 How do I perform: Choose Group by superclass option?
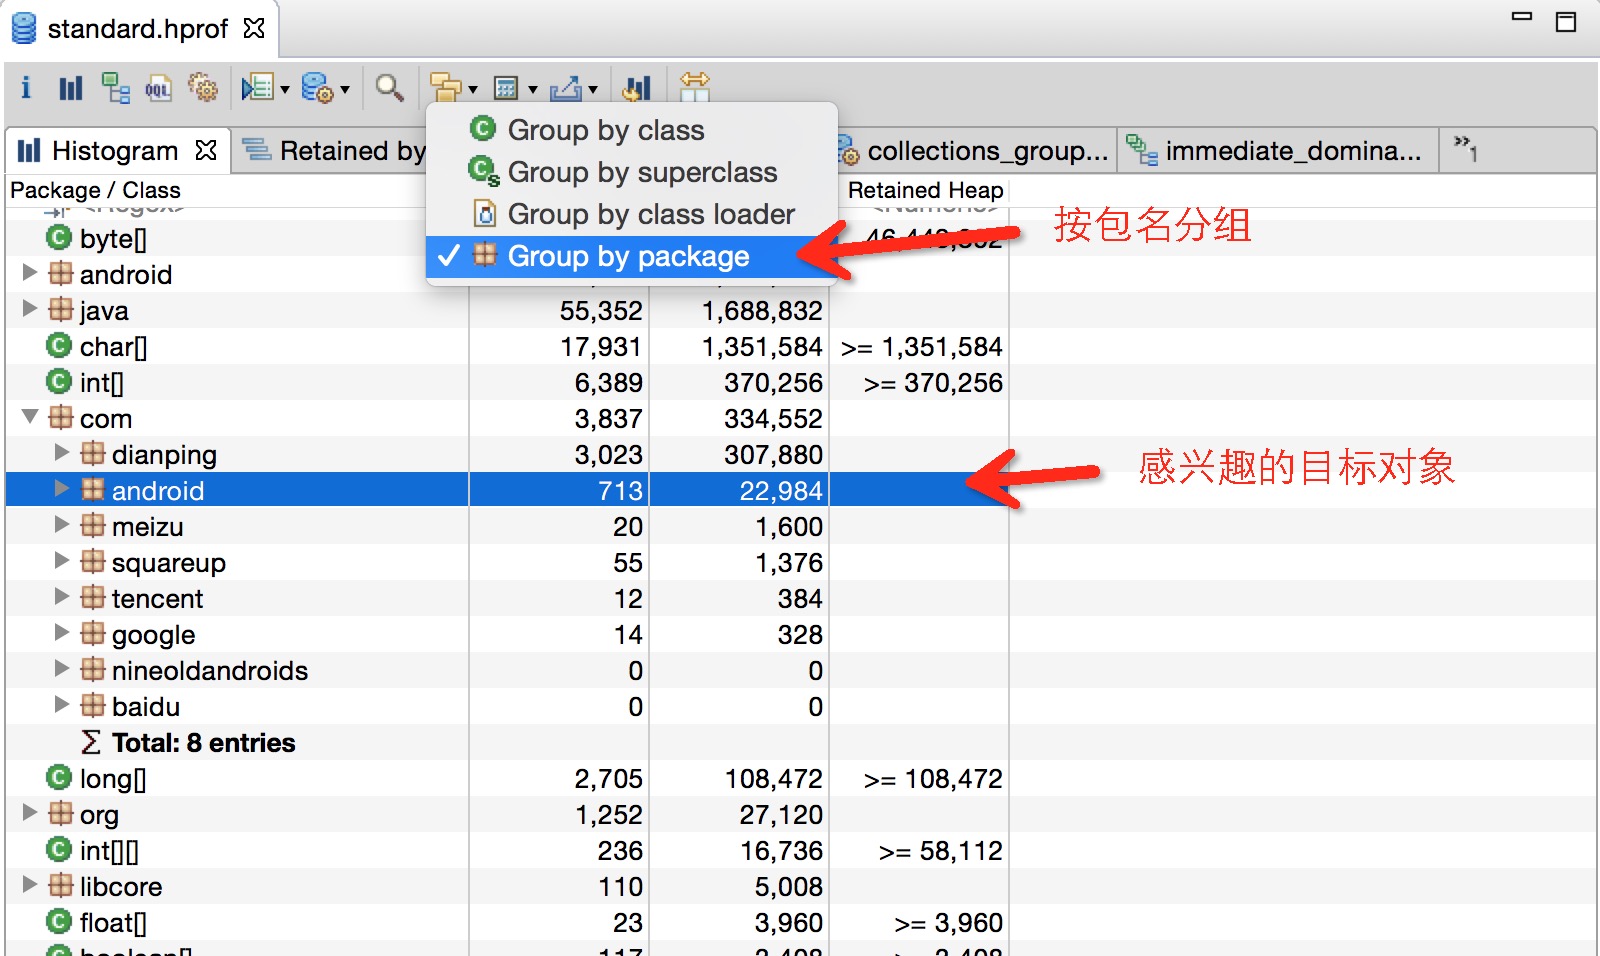click(642, 172)
